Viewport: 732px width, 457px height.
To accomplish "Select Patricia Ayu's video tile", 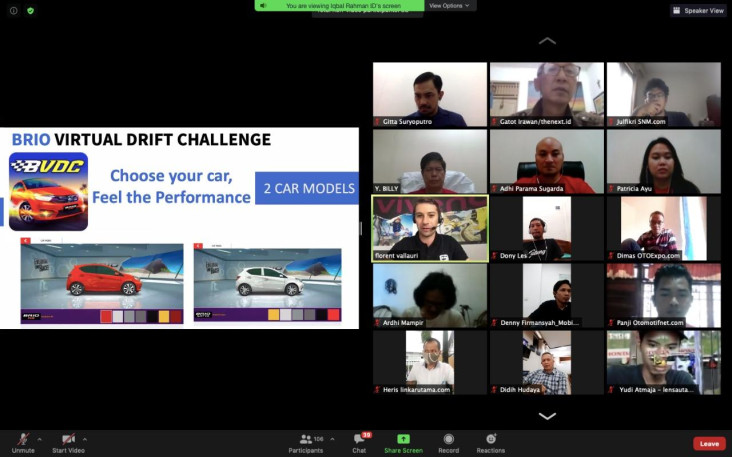I will coord(664,162).
